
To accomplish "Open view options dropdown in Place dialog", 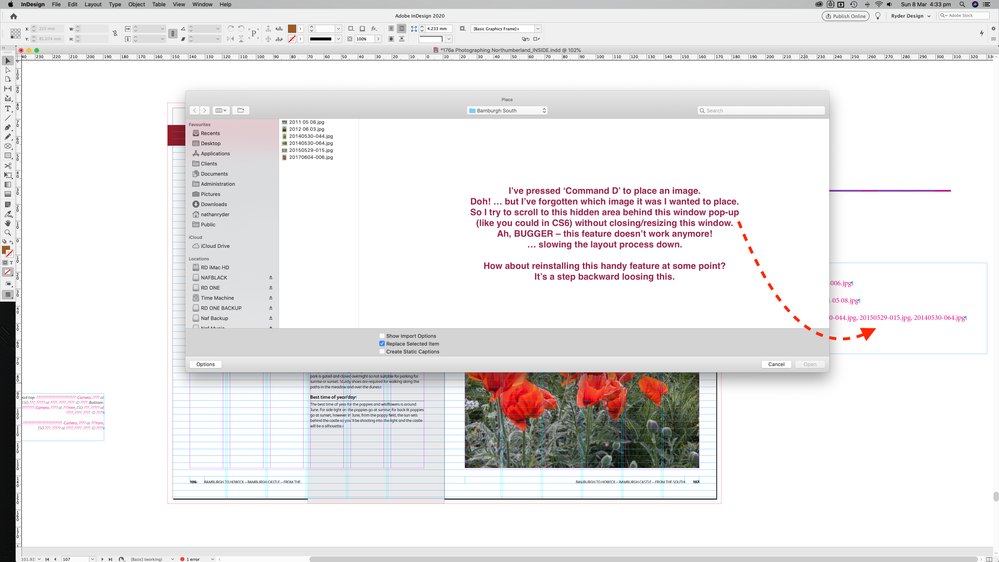I will (x=220, y=110).
